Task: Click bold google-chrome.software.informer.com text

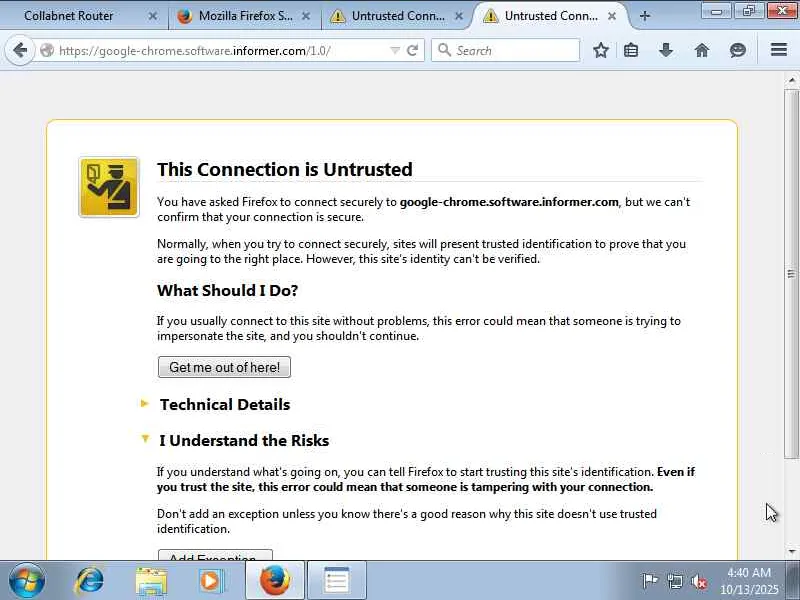Action: (509, 202)
